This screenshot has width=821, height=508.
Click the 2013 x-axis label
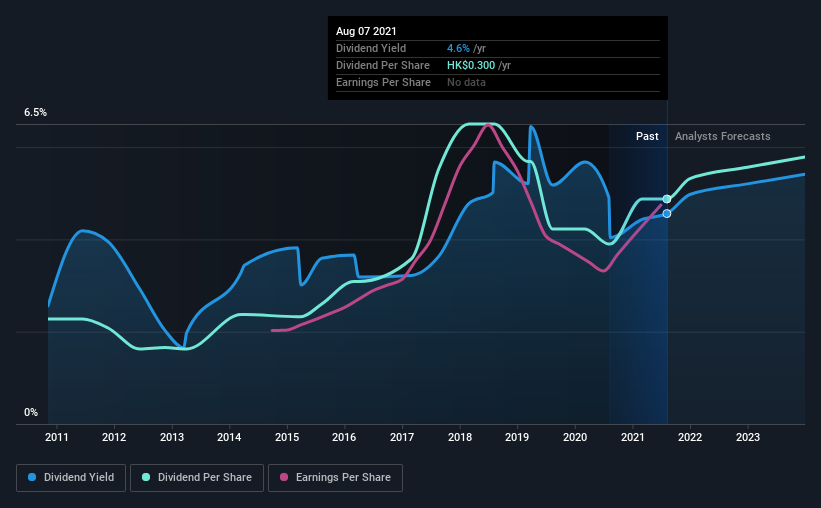coord(172,437)
